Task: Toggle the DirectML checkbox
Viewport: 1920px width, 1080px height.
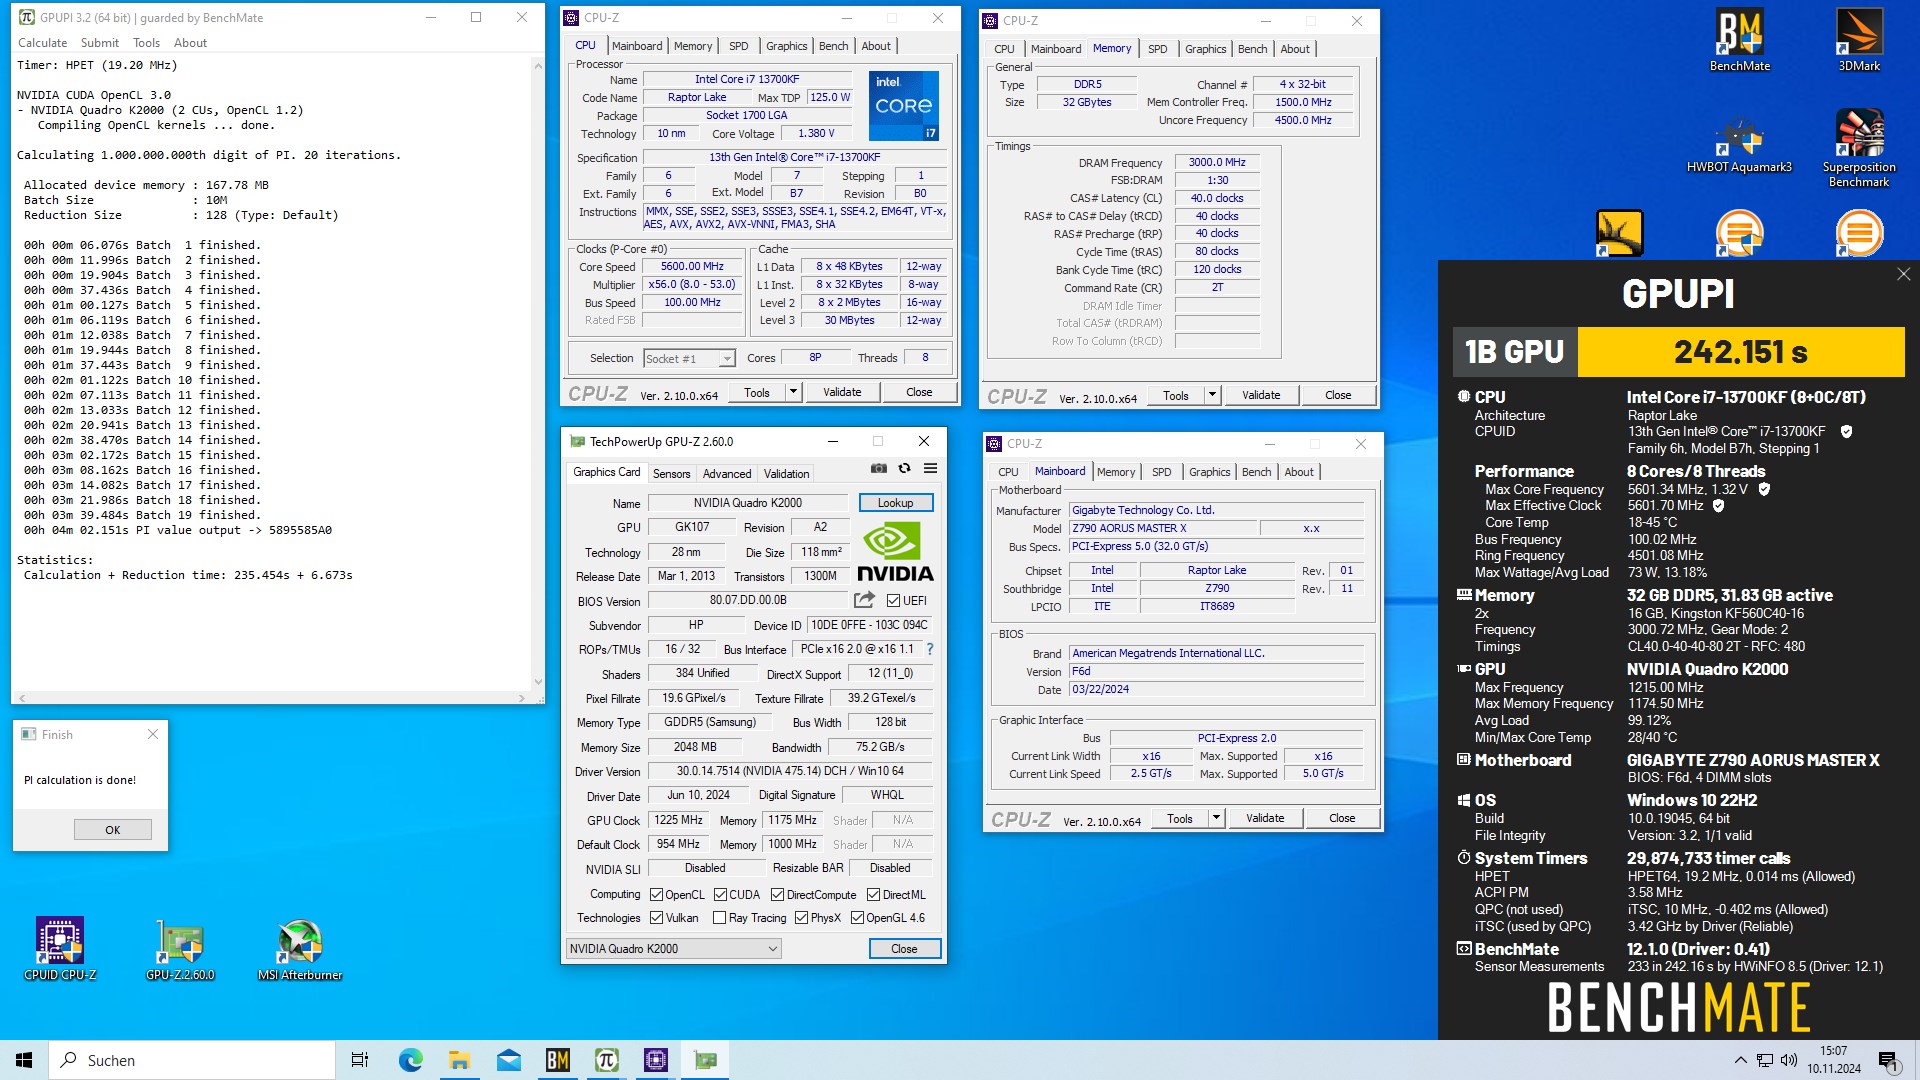Action: pos(873,895)
